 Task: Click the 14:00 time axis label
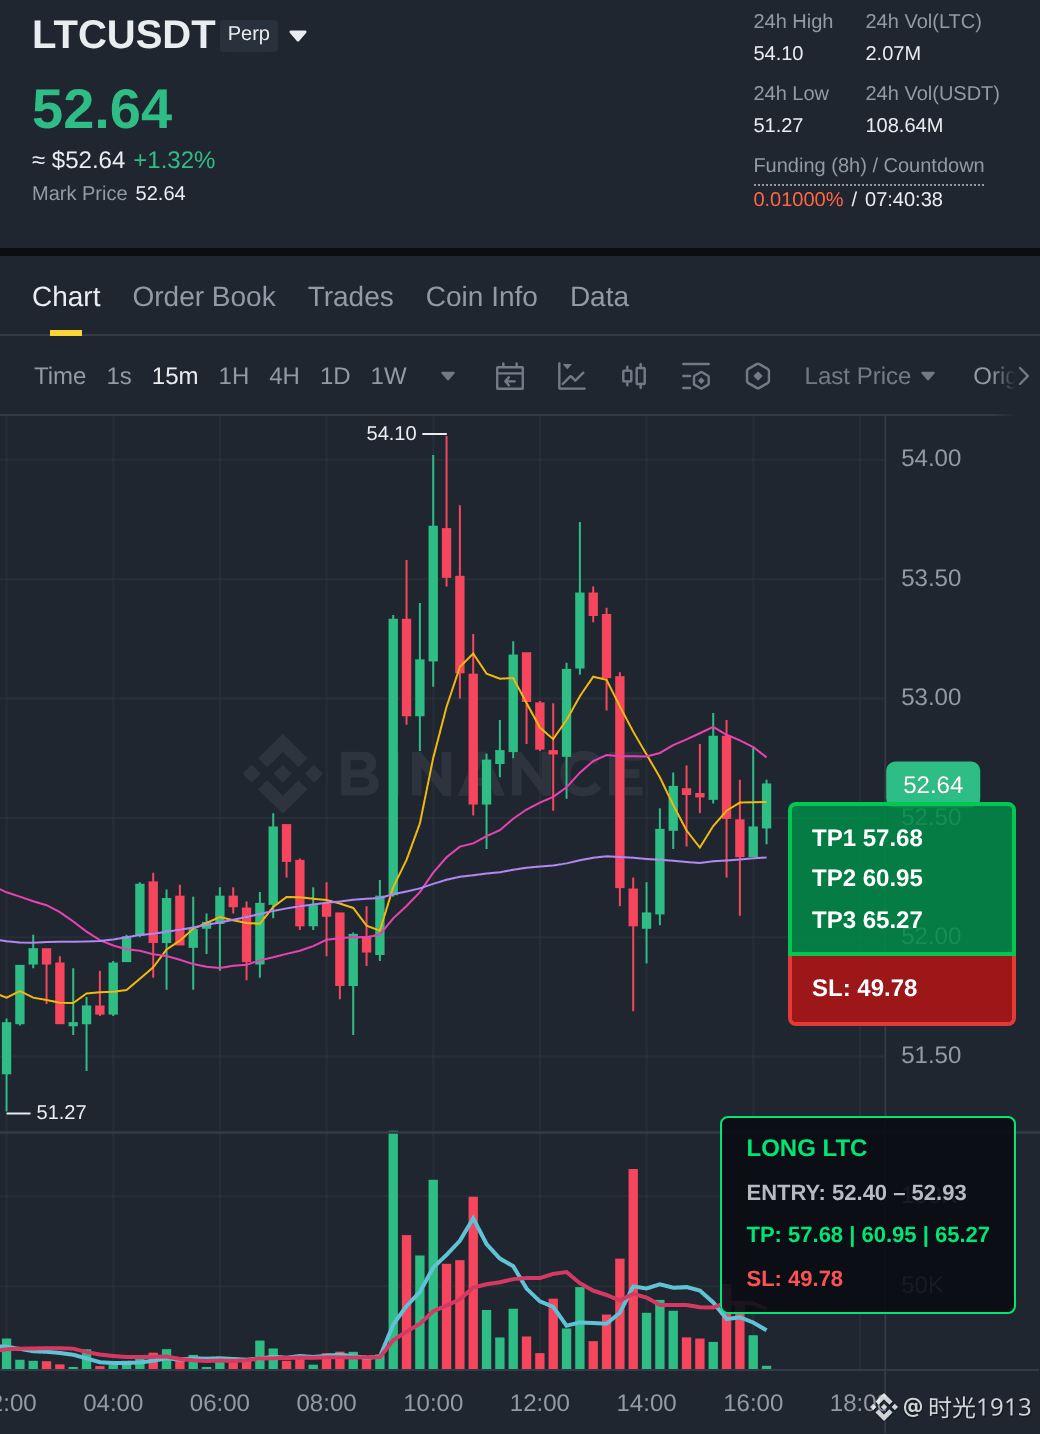click(x=646, y=1403)
